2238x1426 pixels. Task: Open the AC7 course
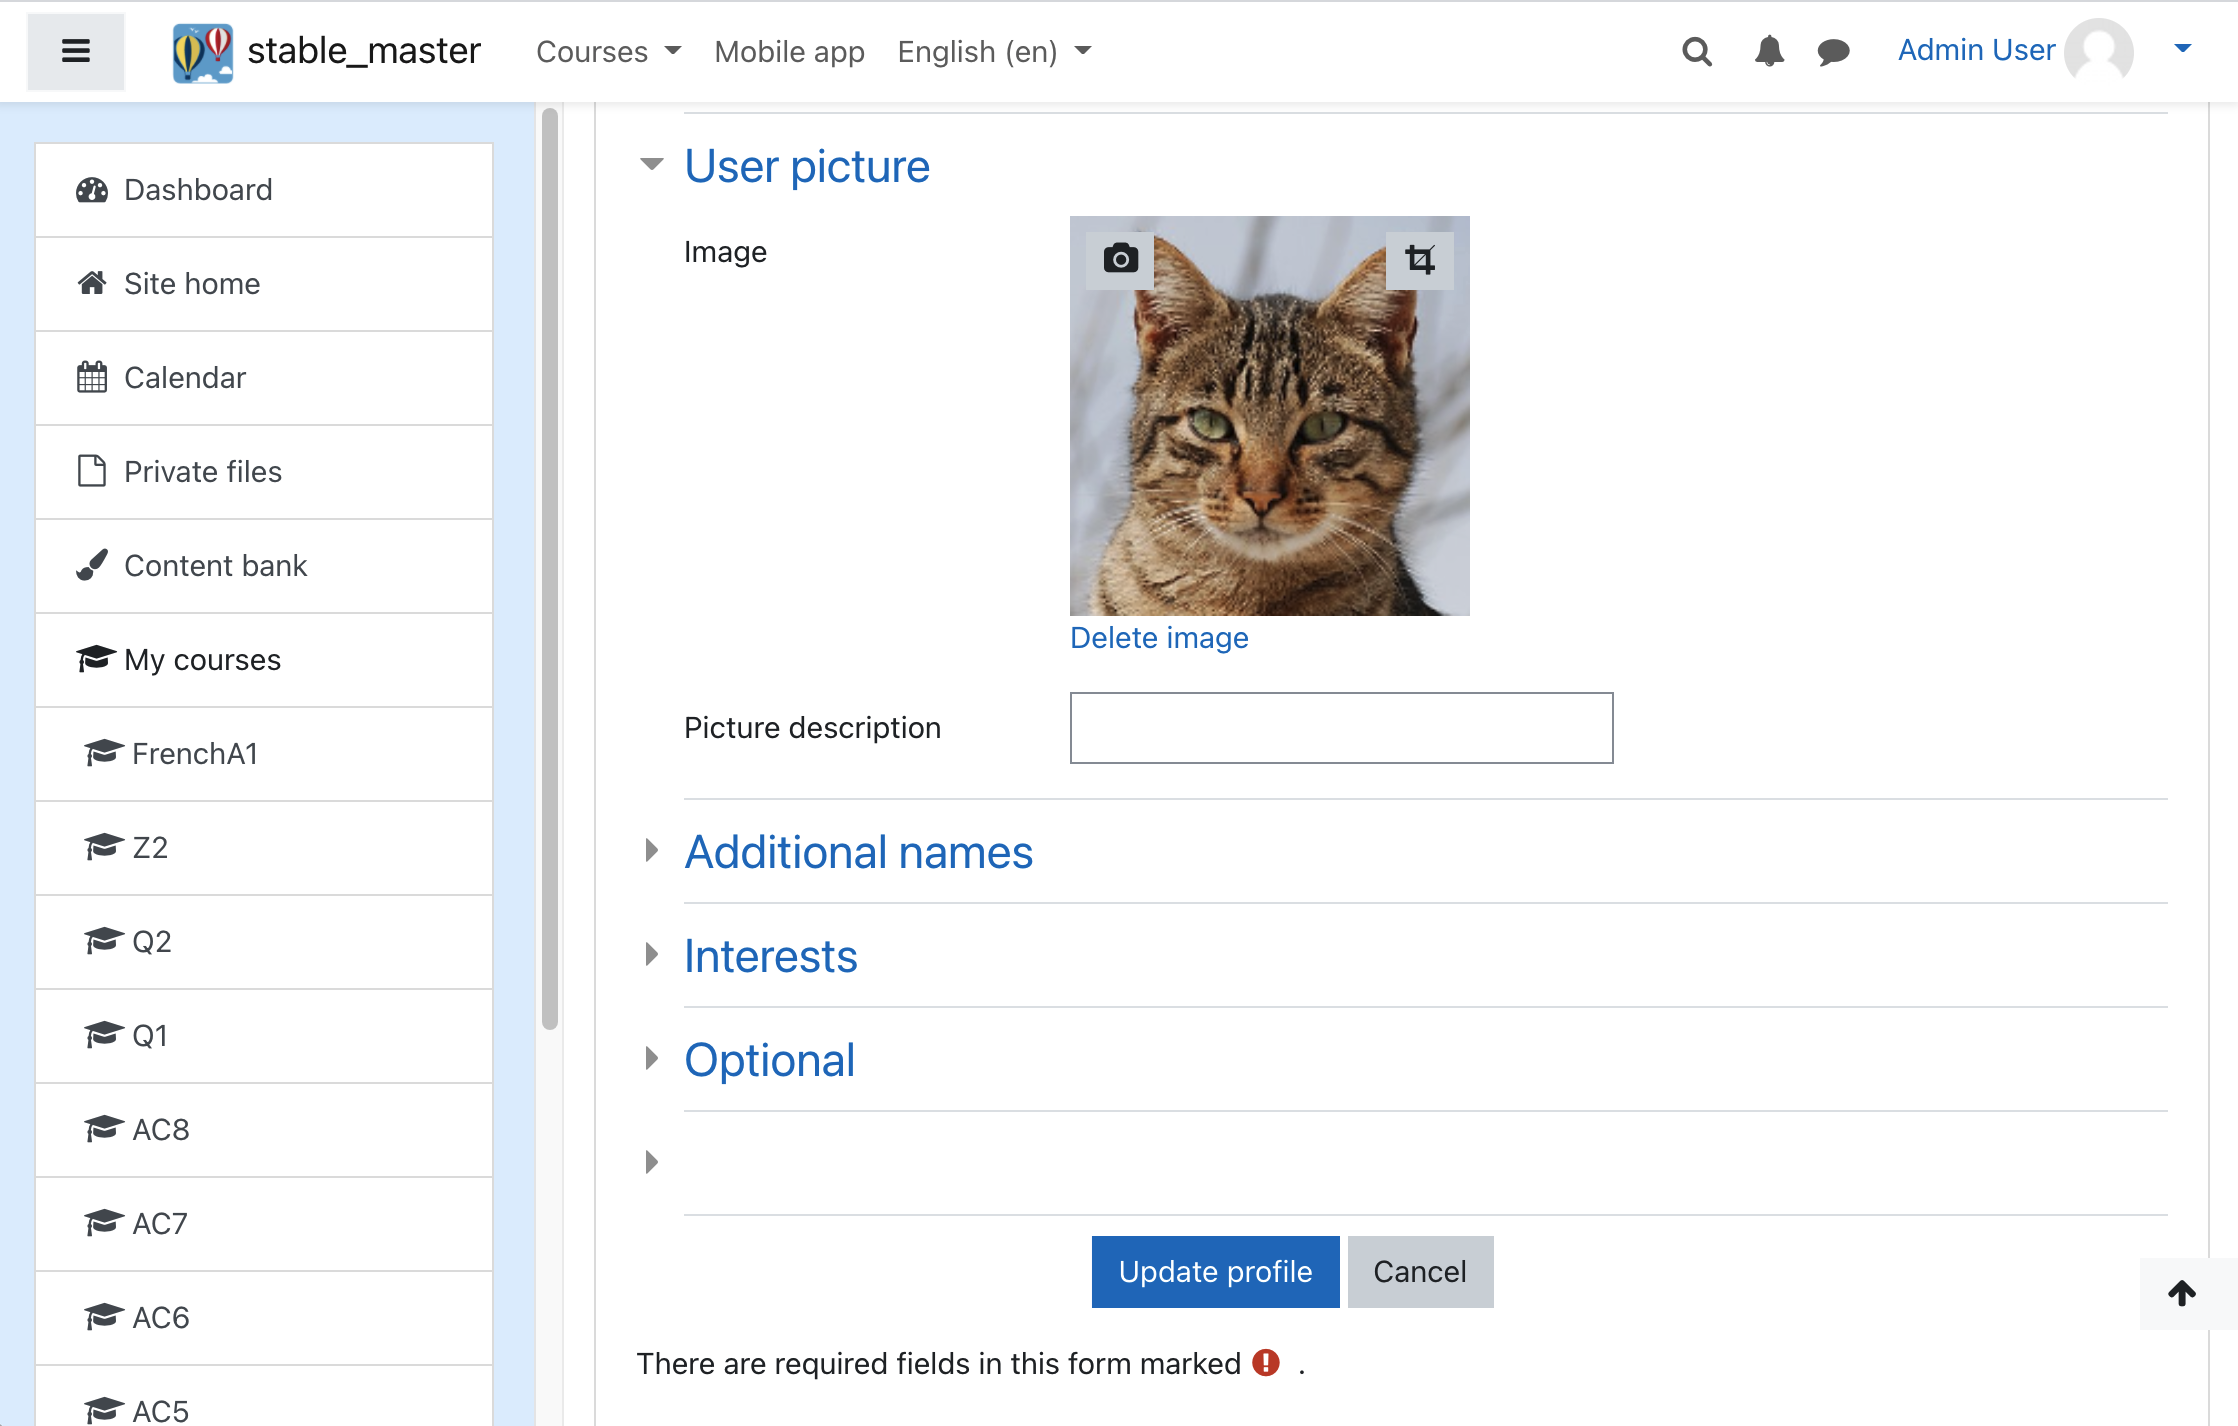[x=264, y=1224]
